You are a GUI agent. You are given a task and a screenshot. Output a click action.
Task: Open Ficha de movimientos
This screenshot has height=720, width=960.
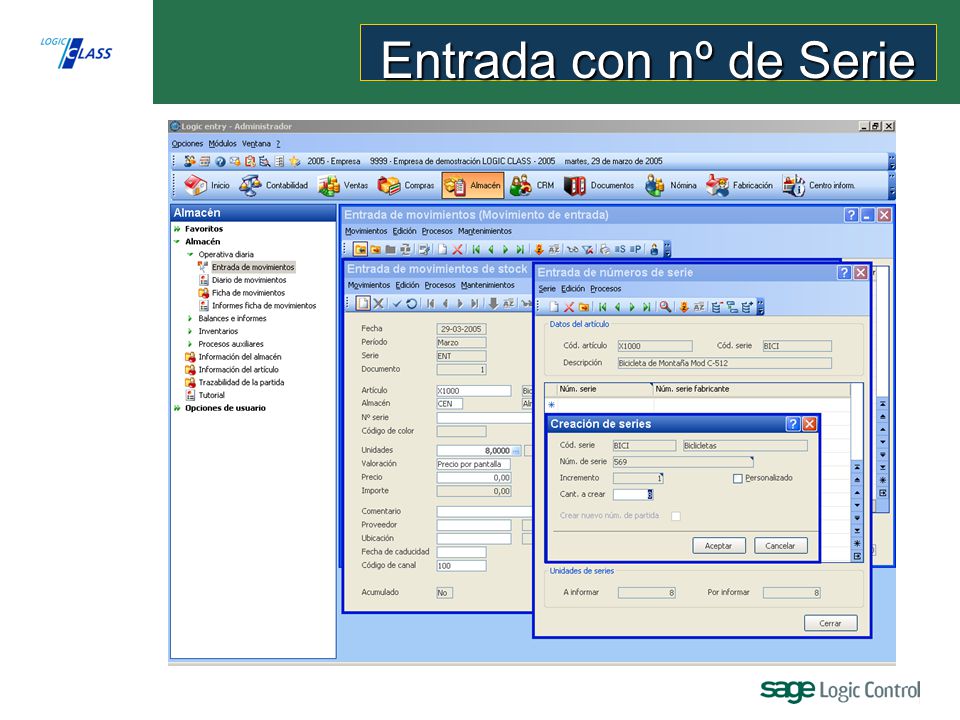pyautogui.click(x=248, y=293)
